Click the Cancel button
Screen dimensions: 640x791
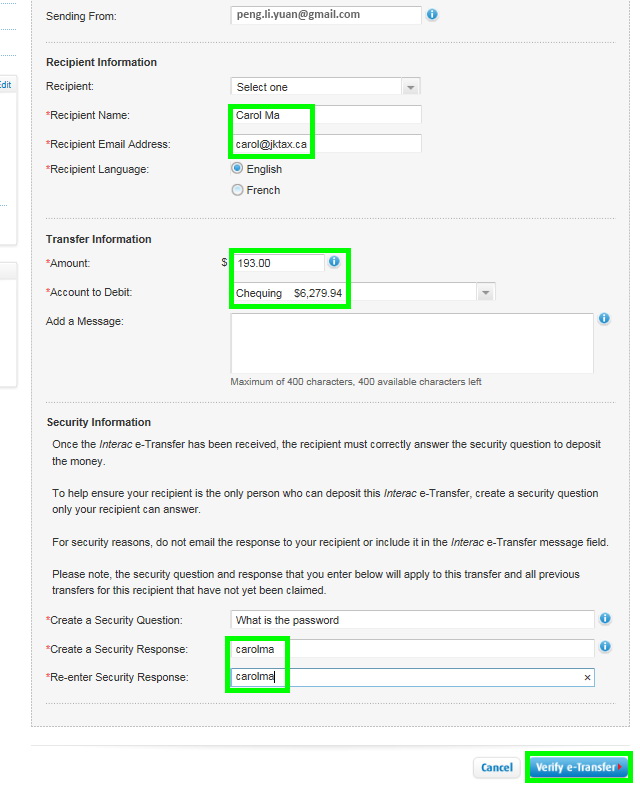tap(496, 768)
